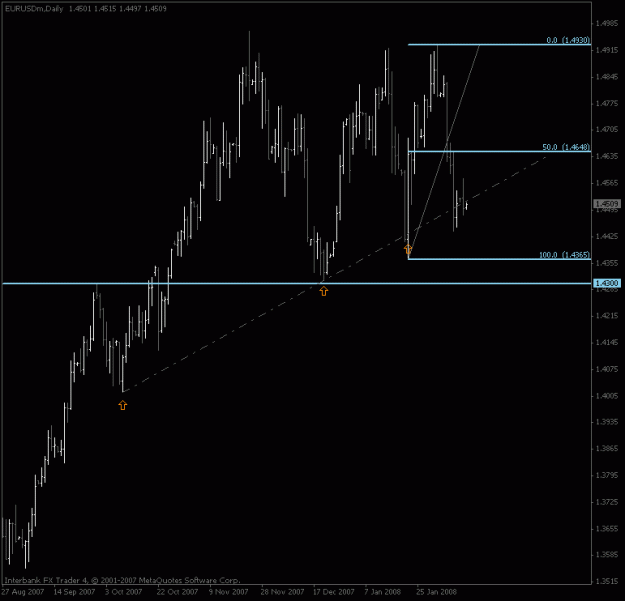The height and width of the screenshot is (601, 625).
Task: Click the 1.4775 price scale value
Action: pyautogui.click(x=607, y=103)
